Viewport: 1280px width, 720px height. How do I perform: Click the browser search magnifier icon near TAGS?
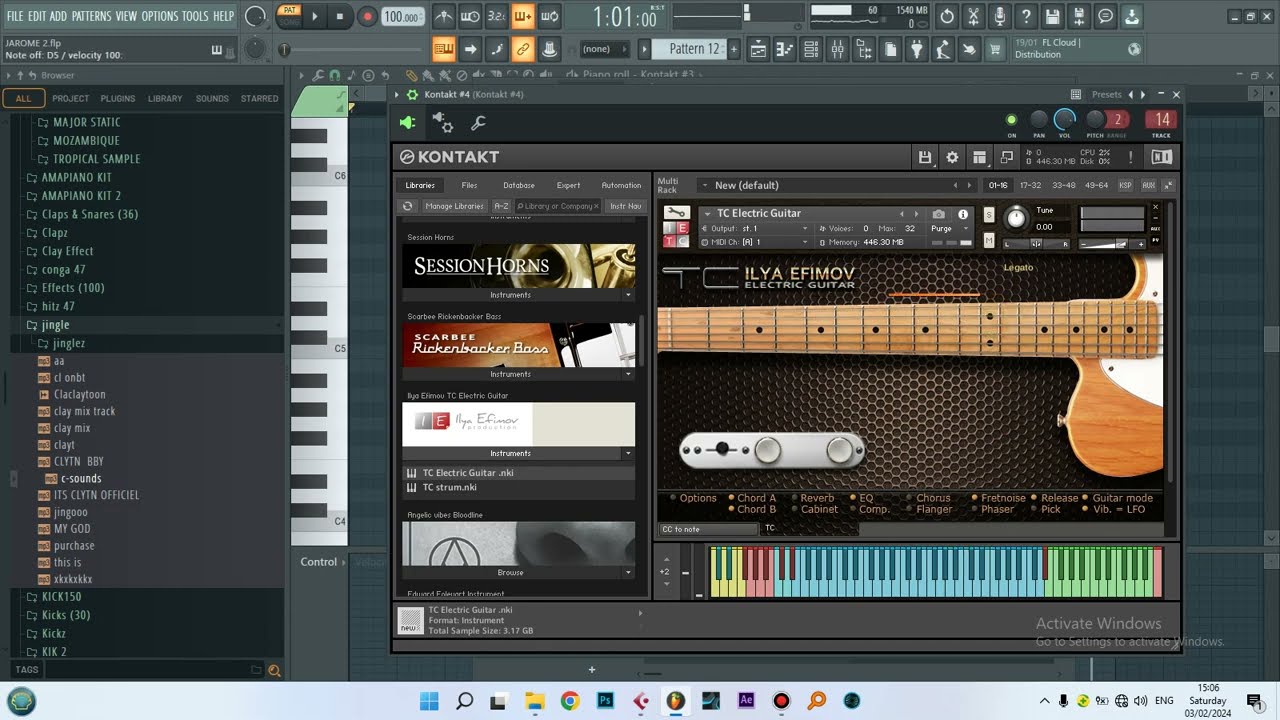pyautogui.click(x=274, y=670)
